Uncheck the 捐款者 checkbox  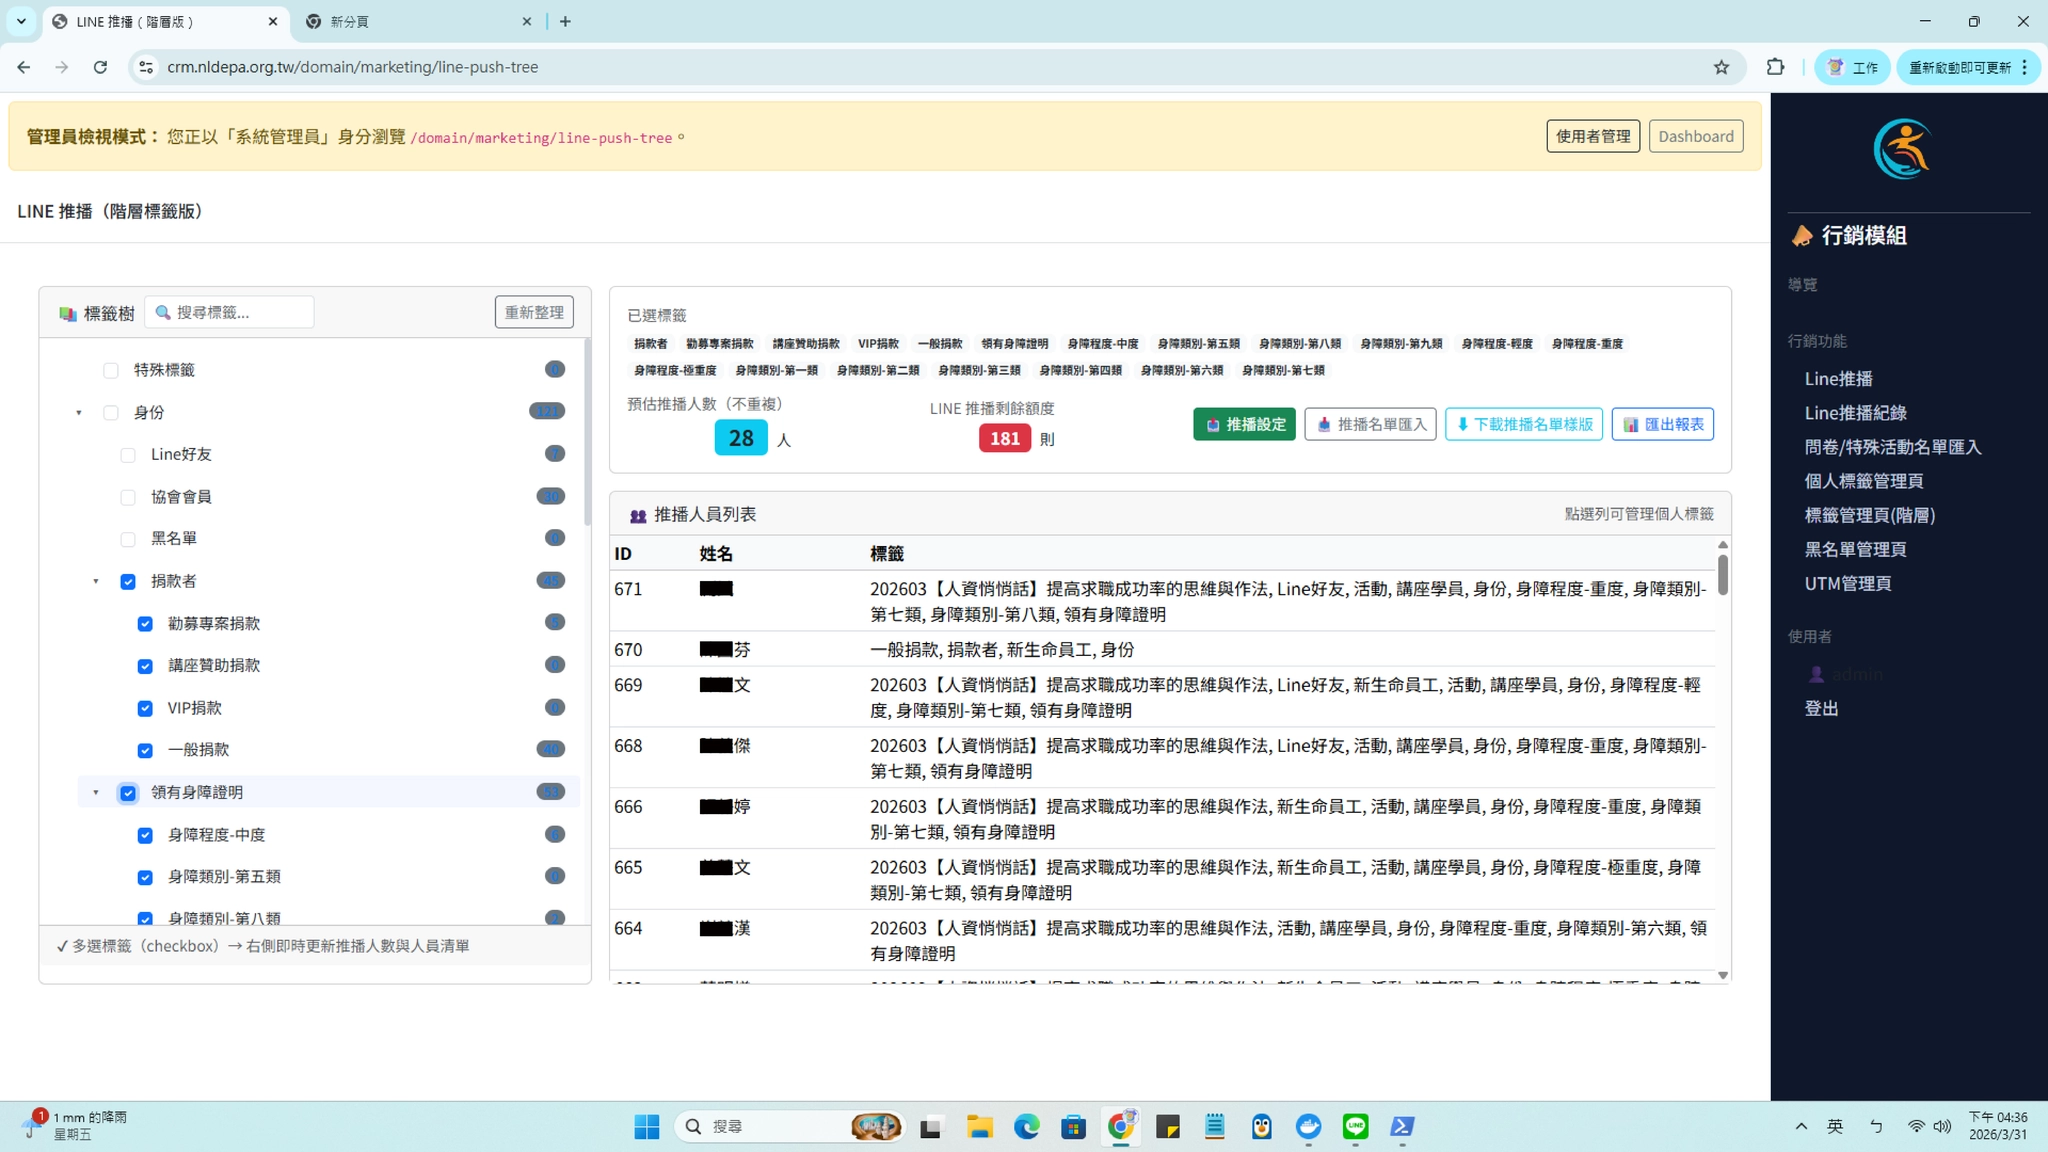click(x=128, y=582)
